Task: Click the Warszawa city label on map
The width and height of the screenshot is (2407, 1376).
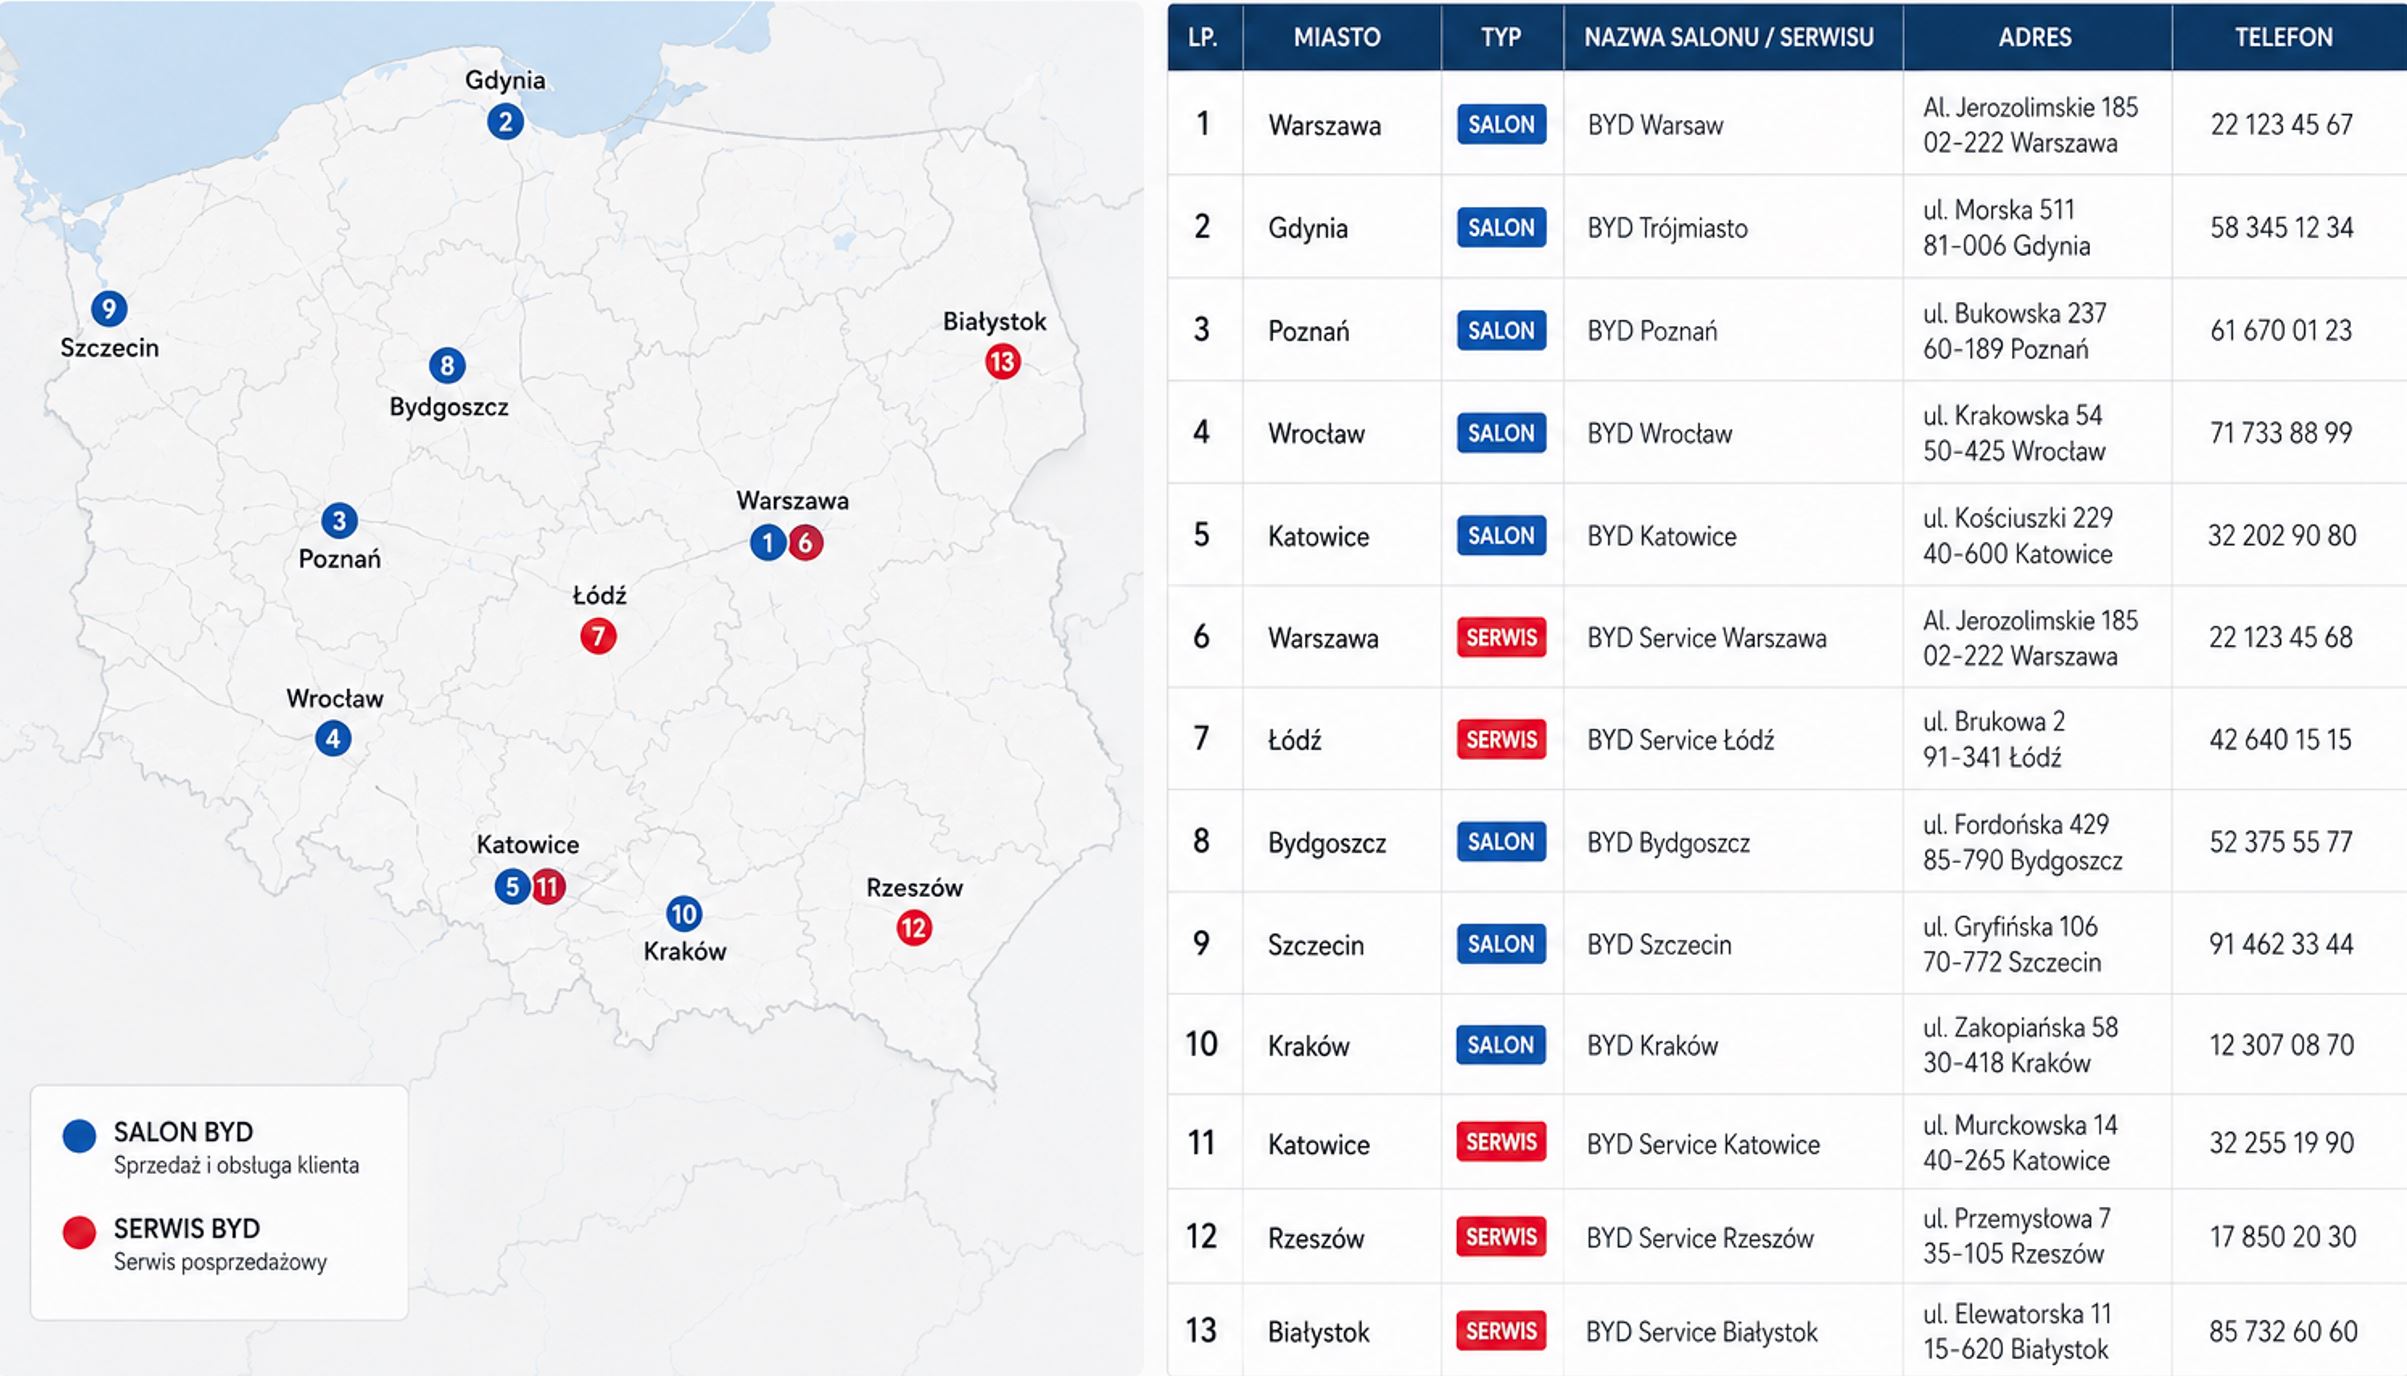Action: (792, 500)
